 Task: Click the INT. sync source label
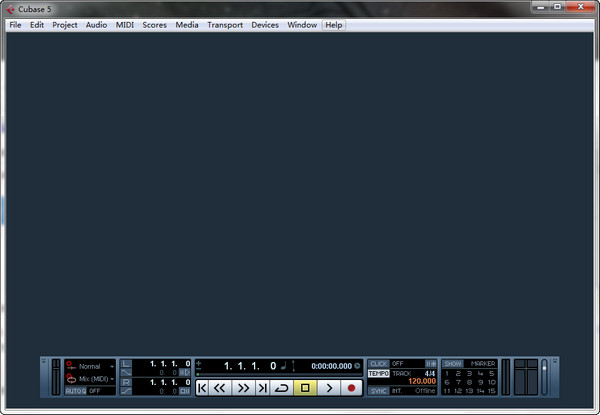397,391
